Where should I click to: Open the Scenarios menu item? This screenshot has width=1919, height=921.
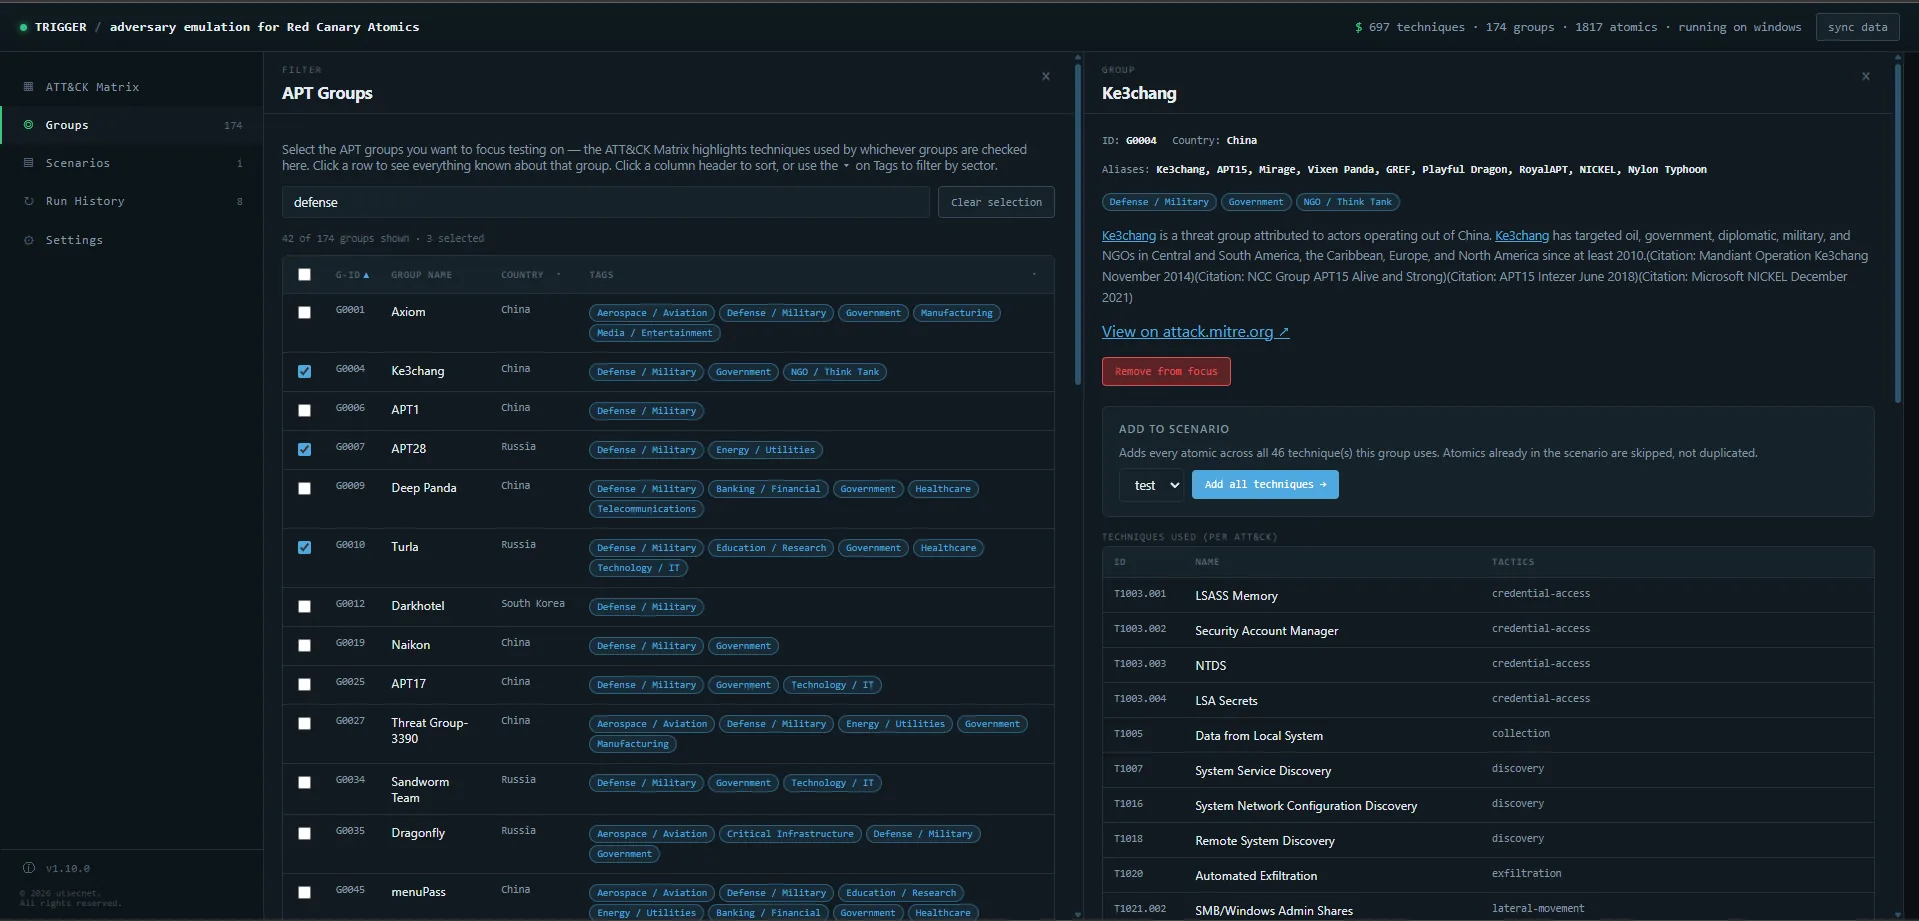point(132,163)
